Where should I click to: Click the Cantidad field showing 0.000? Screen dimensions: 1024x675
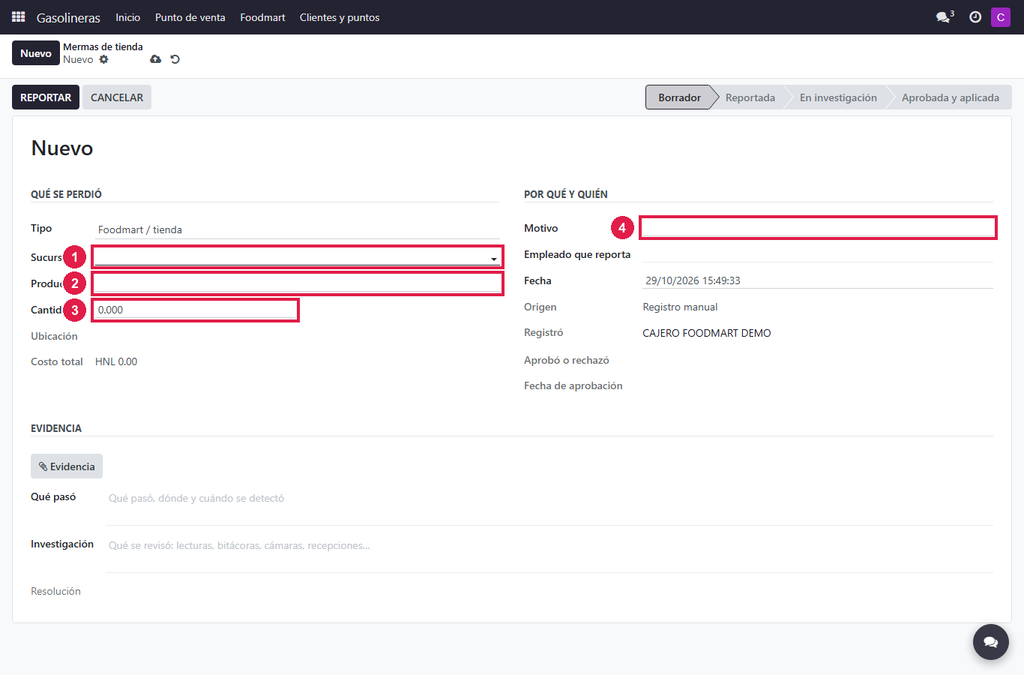pos(195,310)
